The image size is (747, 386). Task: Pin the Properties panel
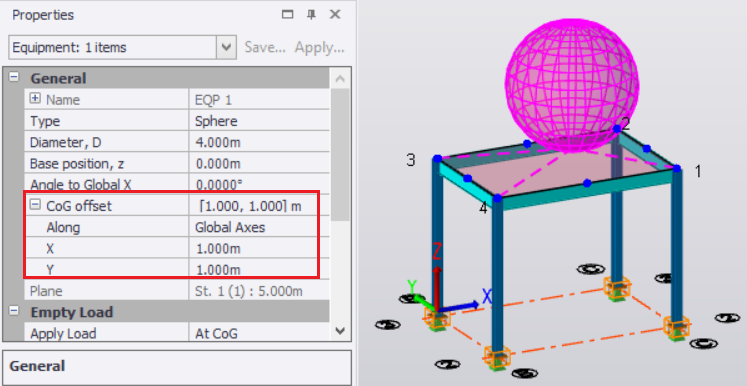pos(312,15)
